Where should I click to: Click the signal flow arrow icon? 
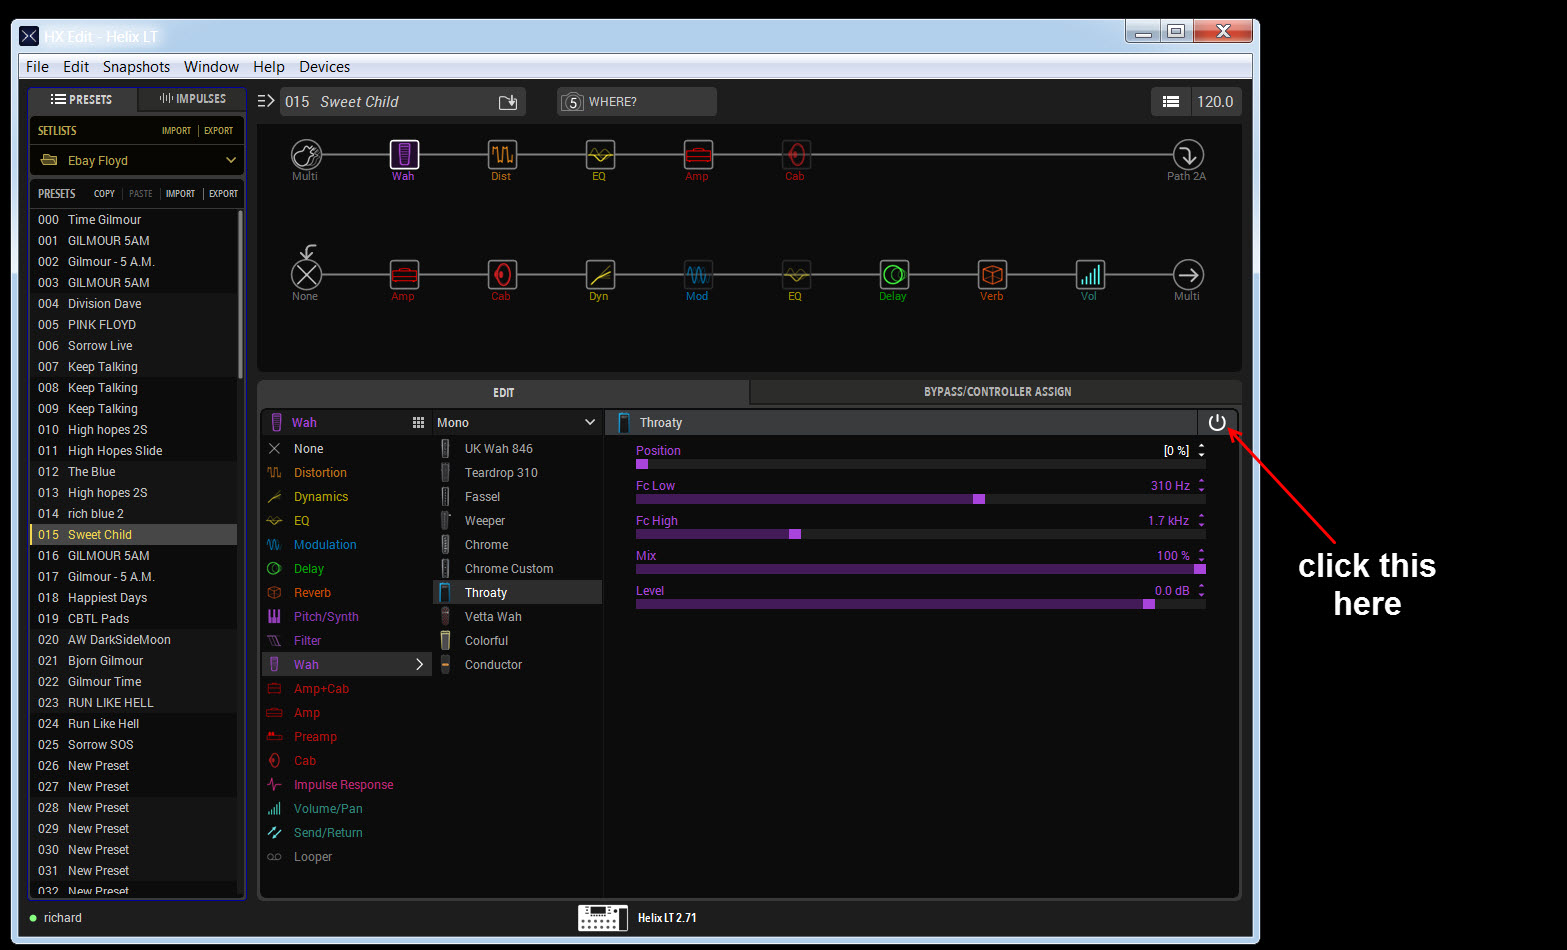266,101
